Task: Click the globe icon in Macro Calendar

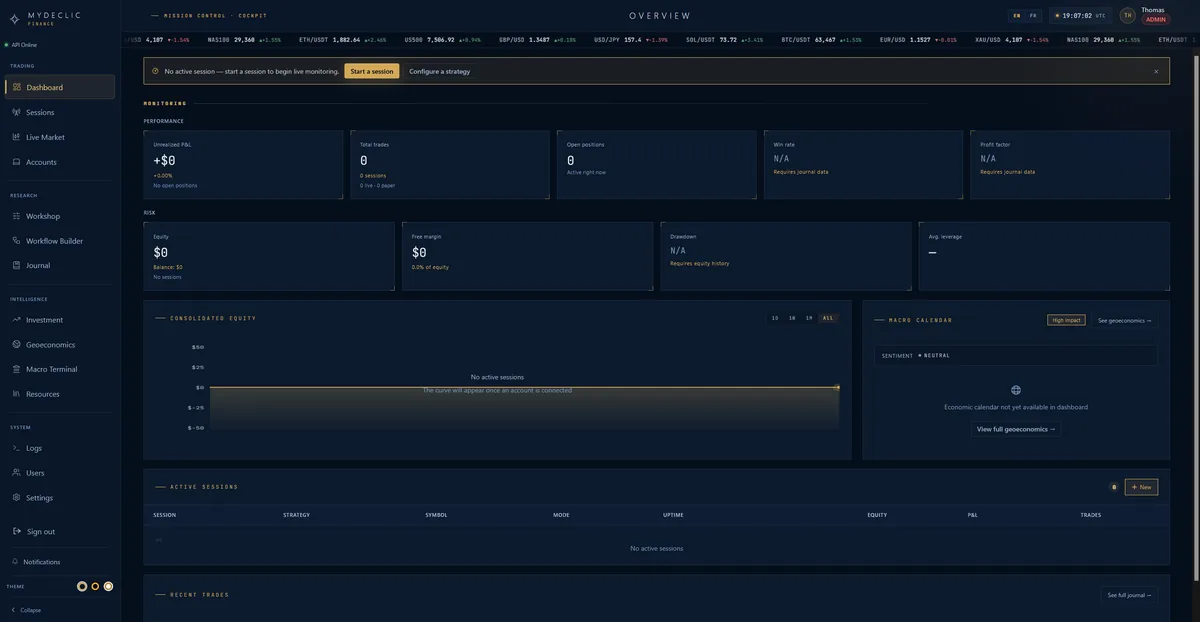Action: click(1016, 390)
